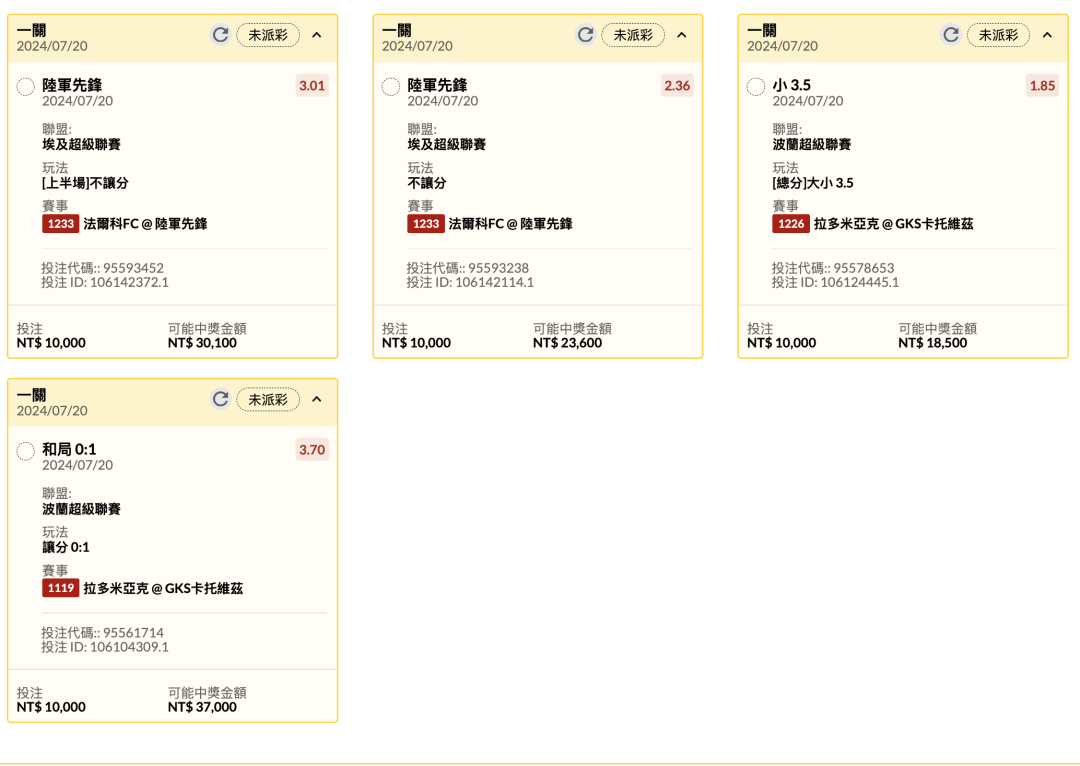Screen dimensions: 1080x766
Task: Click match code 1119 badge
Action: [60, 588]
